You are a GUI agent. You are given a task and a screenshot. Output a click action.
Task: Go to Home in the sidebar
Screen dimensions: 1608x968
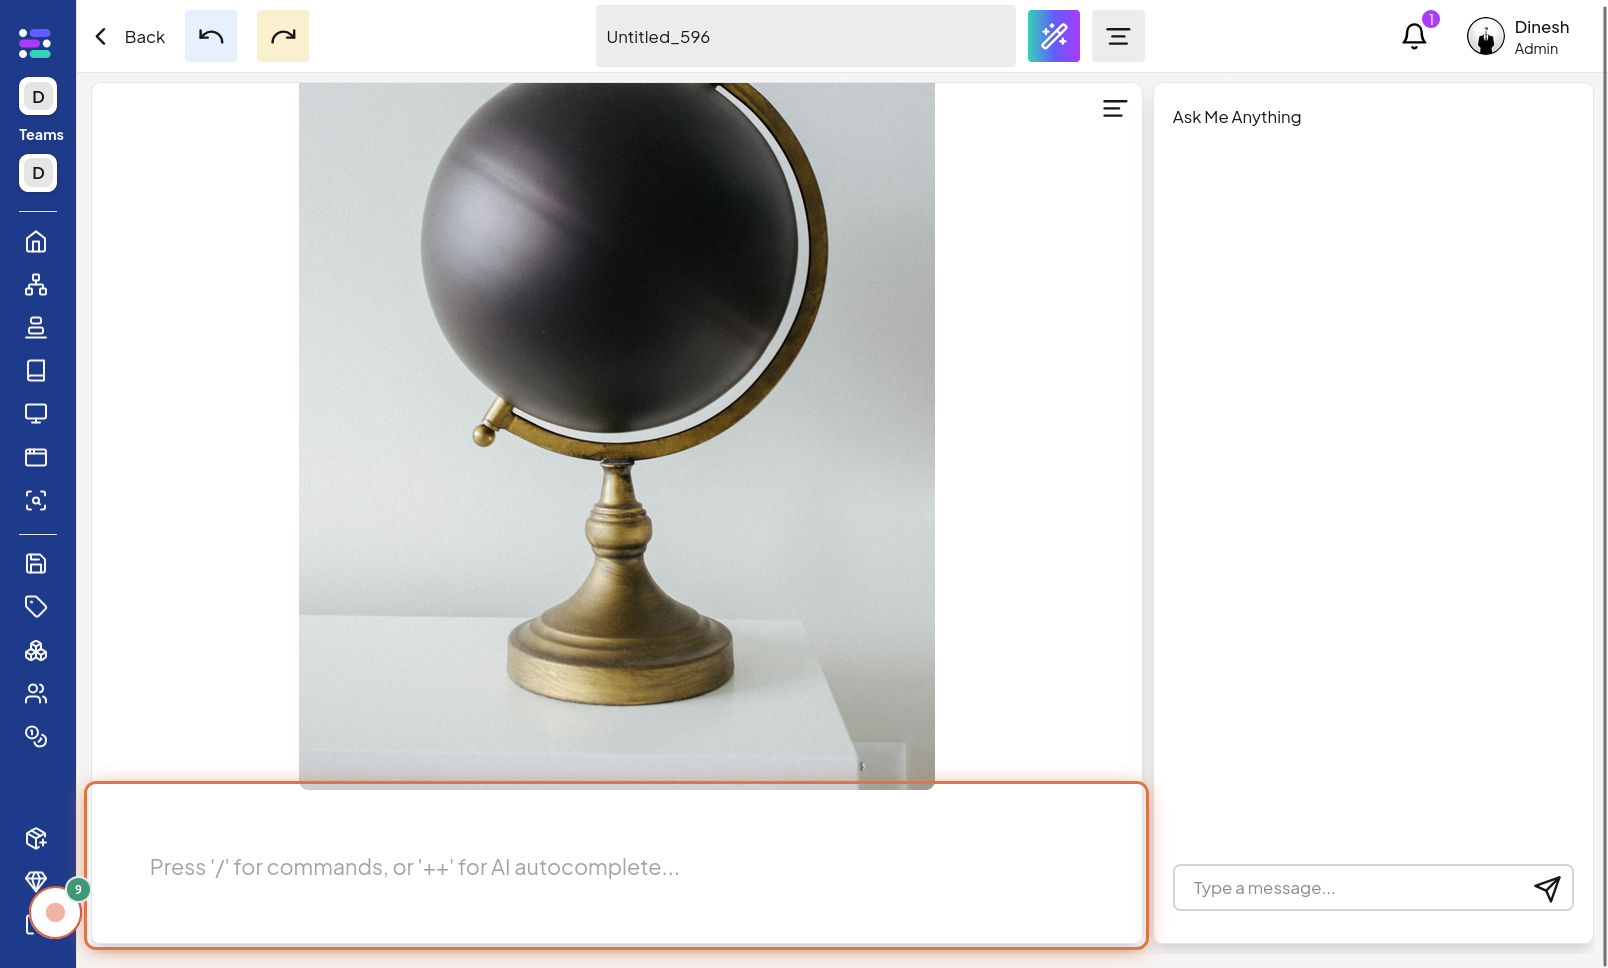(x=36, y=242)
